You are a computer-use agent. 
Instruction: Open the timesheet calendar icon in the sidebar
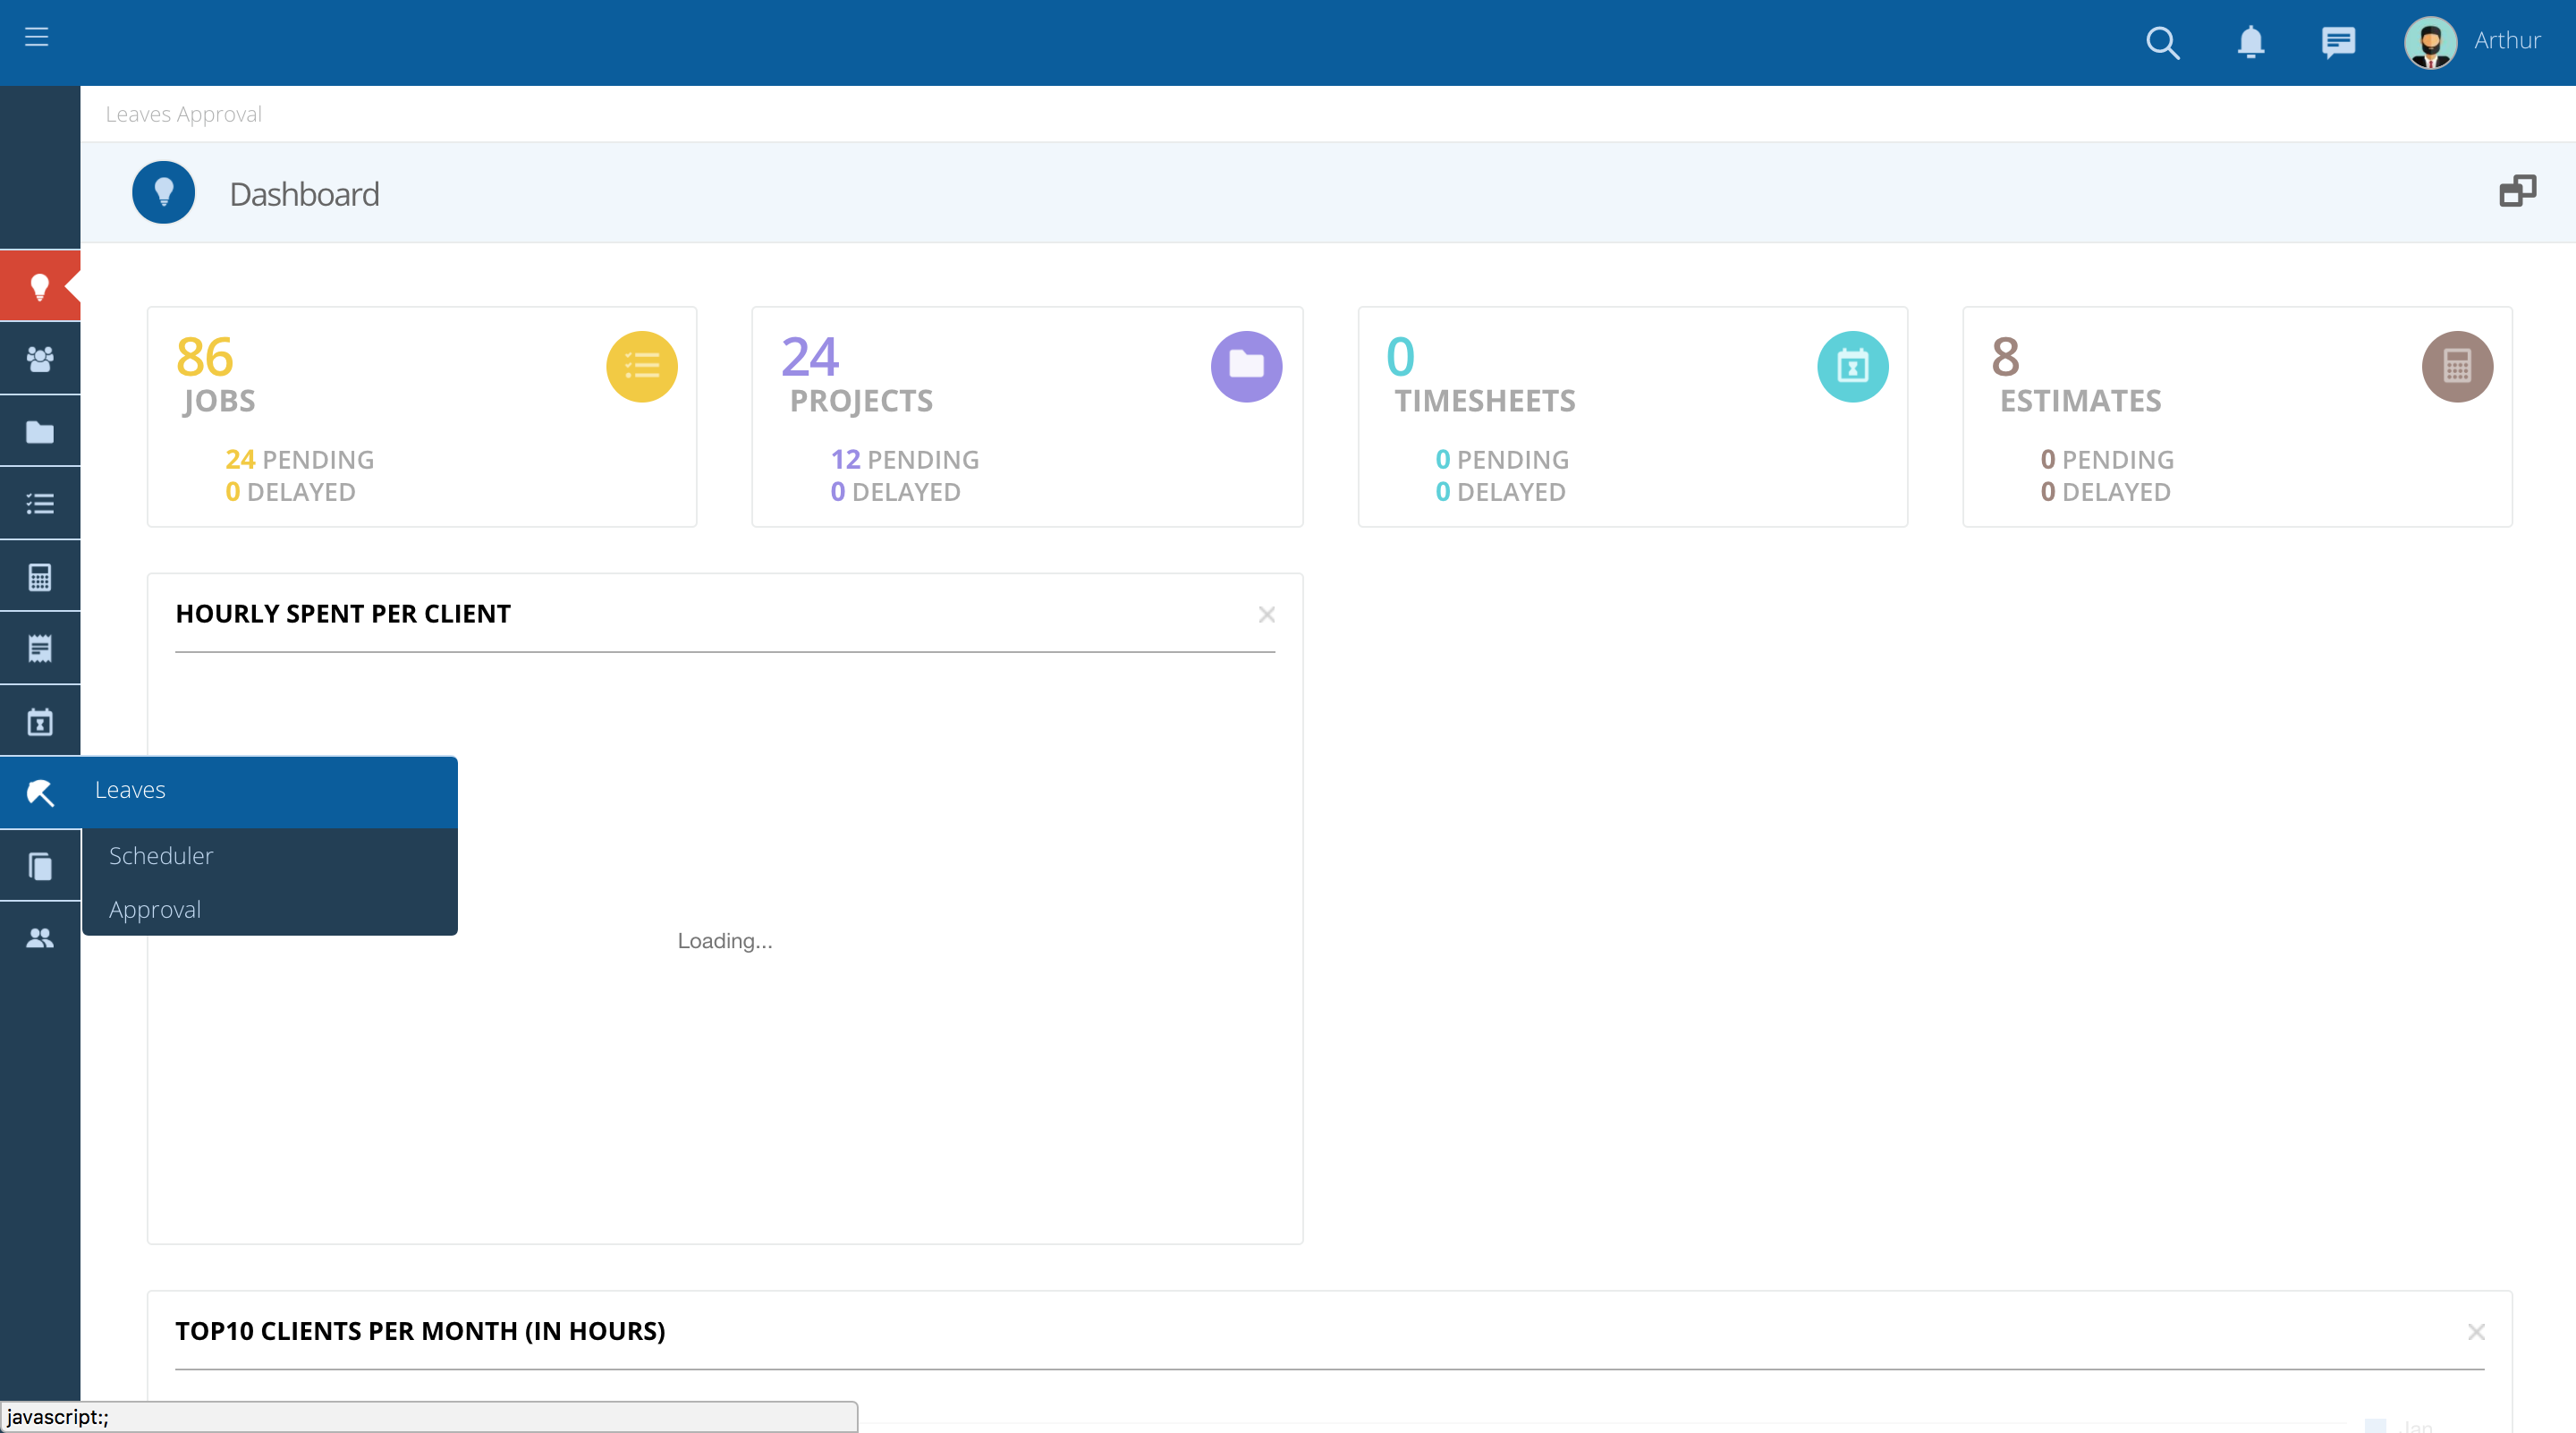tap(40, 719)
